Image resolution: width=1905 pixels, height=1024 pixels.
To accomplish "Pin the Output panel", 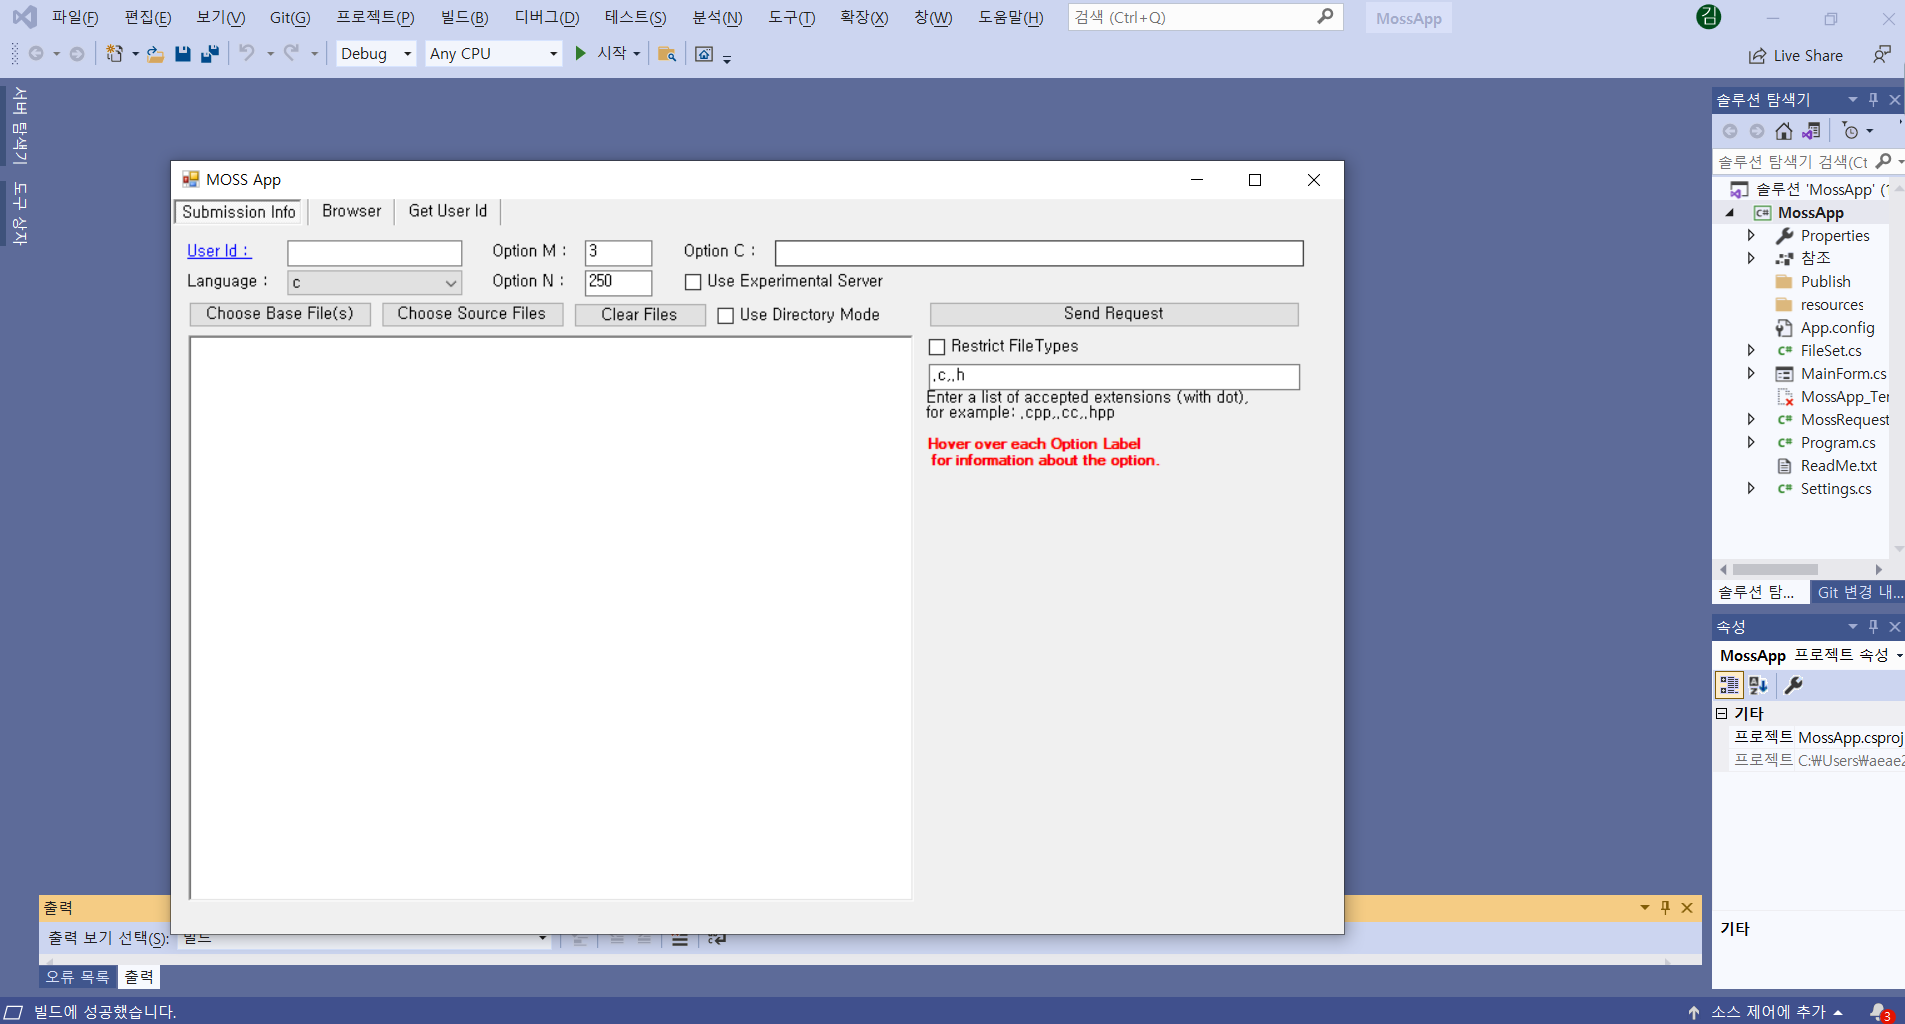I will [1665, 907].
